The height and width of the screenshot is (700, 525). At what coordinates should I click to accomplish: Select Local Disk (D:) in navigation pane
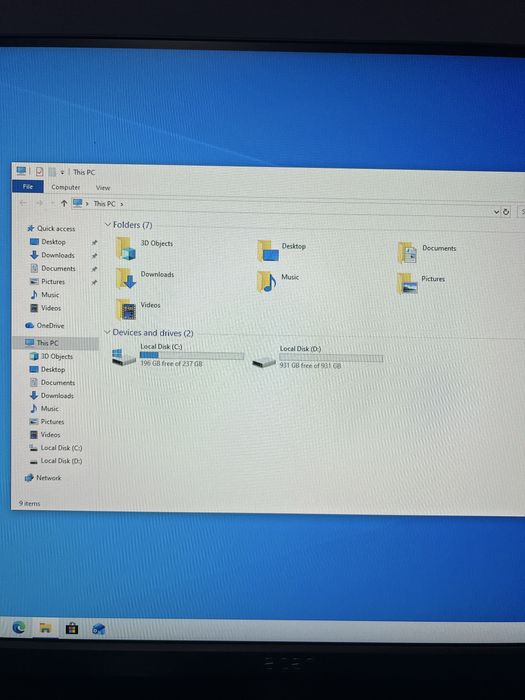(x=61, y=461)
